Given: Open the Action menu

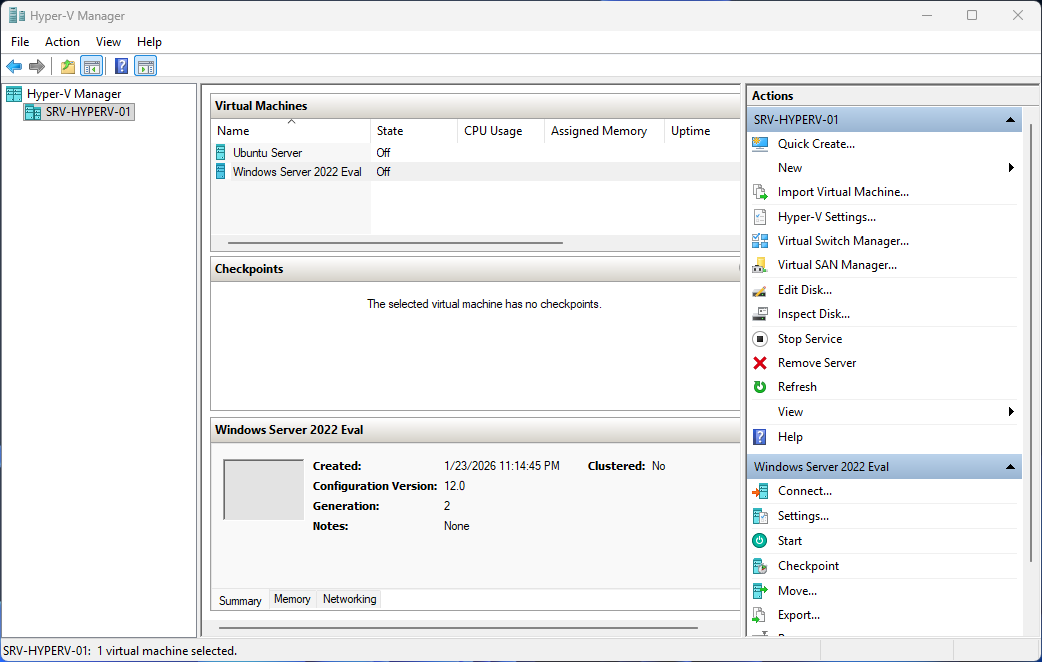Looking at the screenshot, I should coord(62,41).
